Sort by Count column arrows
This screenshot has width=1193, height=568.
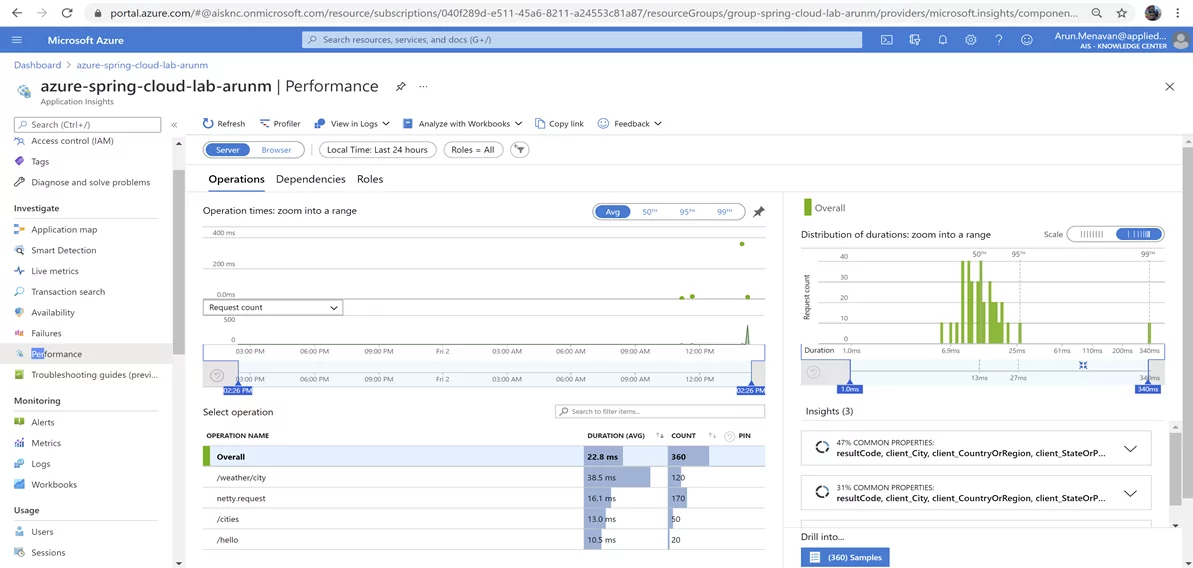(712, 436)
